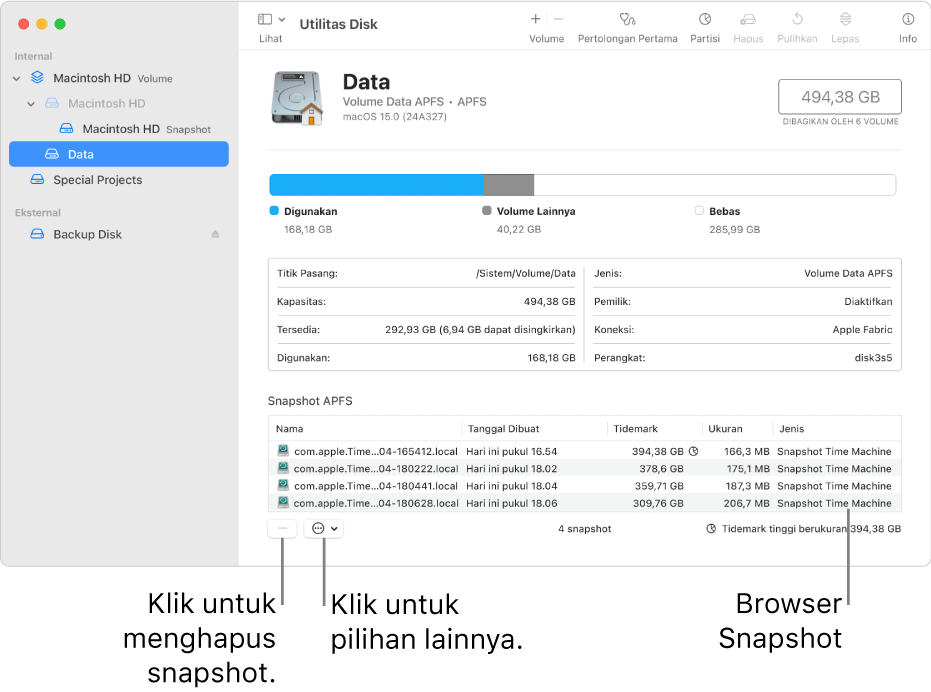The height and width of the screenshot is (692, 931).
Task: Click the clock icon beside Tidemark tinggi
Action: 711,528
